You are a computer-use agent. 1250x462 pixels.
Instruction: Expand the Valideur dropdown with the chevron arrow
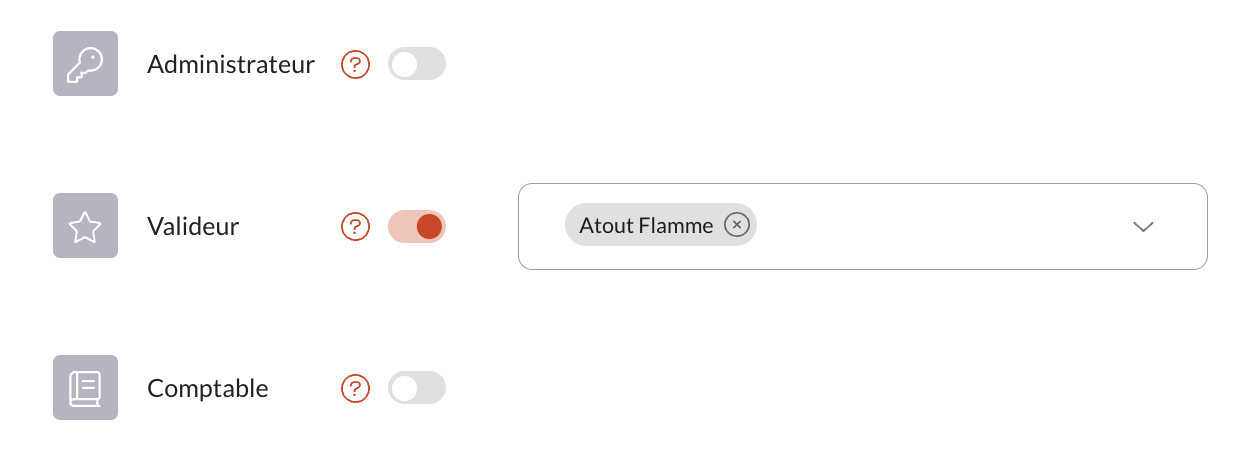[1143, 227]
